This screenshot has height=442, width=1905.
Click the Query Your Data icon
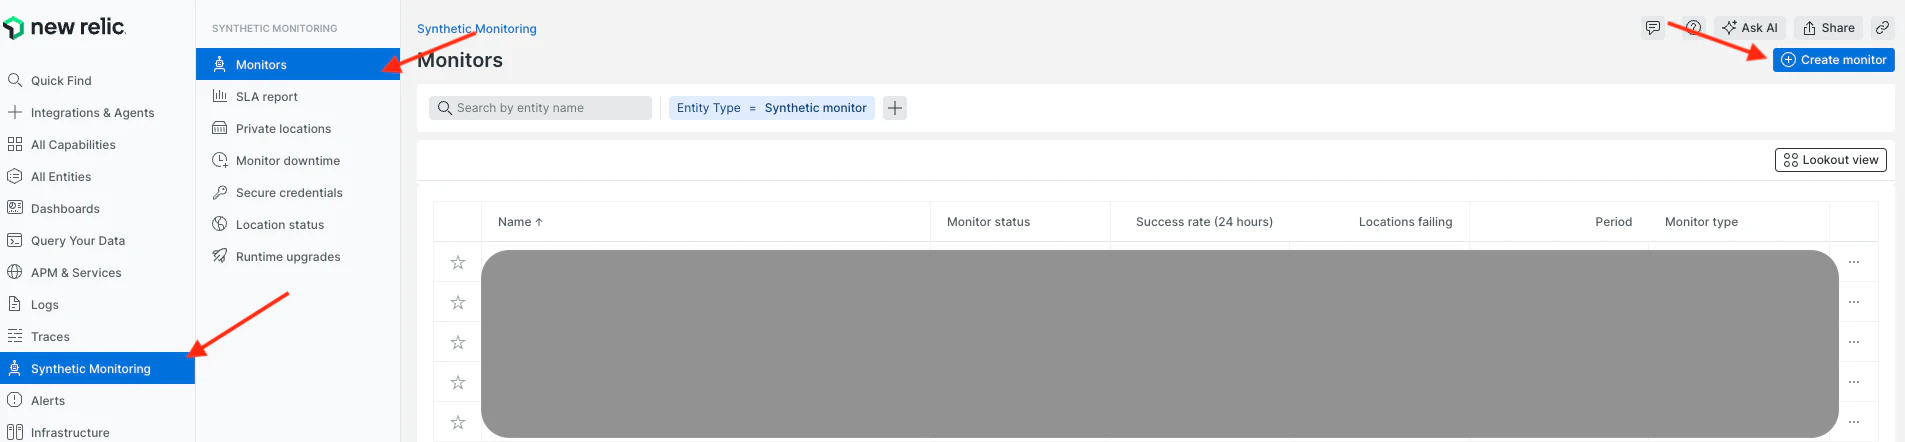click(x=15, y=240)
